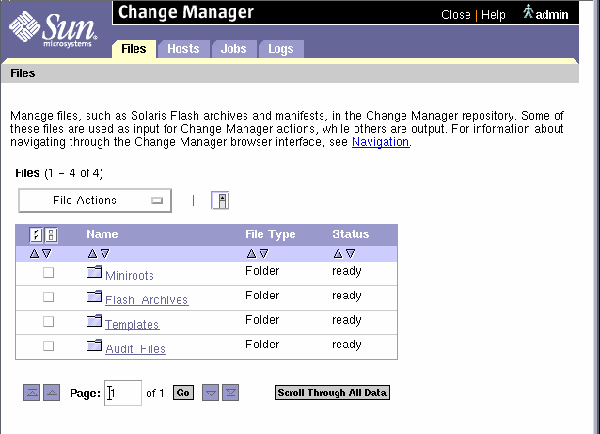Sort Status column ascending
This screenshot has height=434, width=600.
click(338, 254)
